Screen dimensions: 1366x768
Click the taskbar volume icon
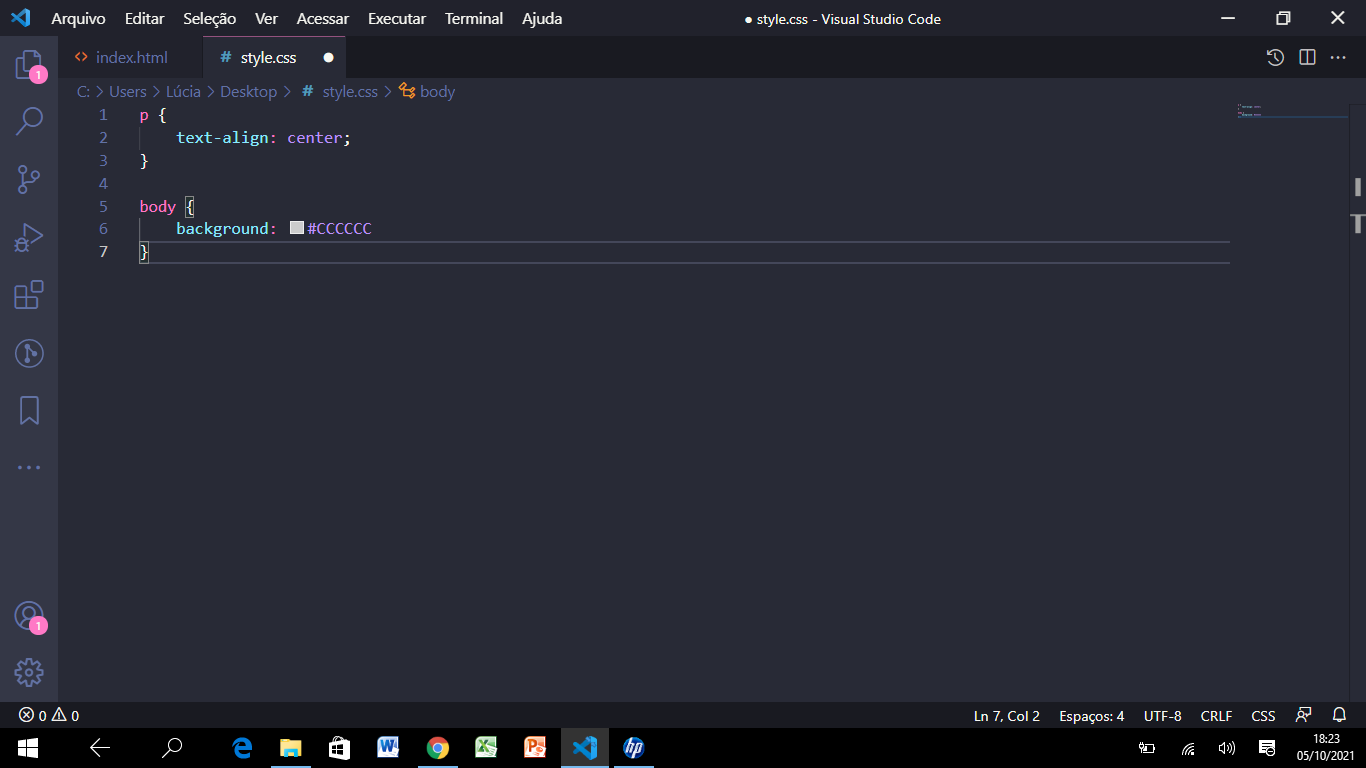coord(1226,747)
